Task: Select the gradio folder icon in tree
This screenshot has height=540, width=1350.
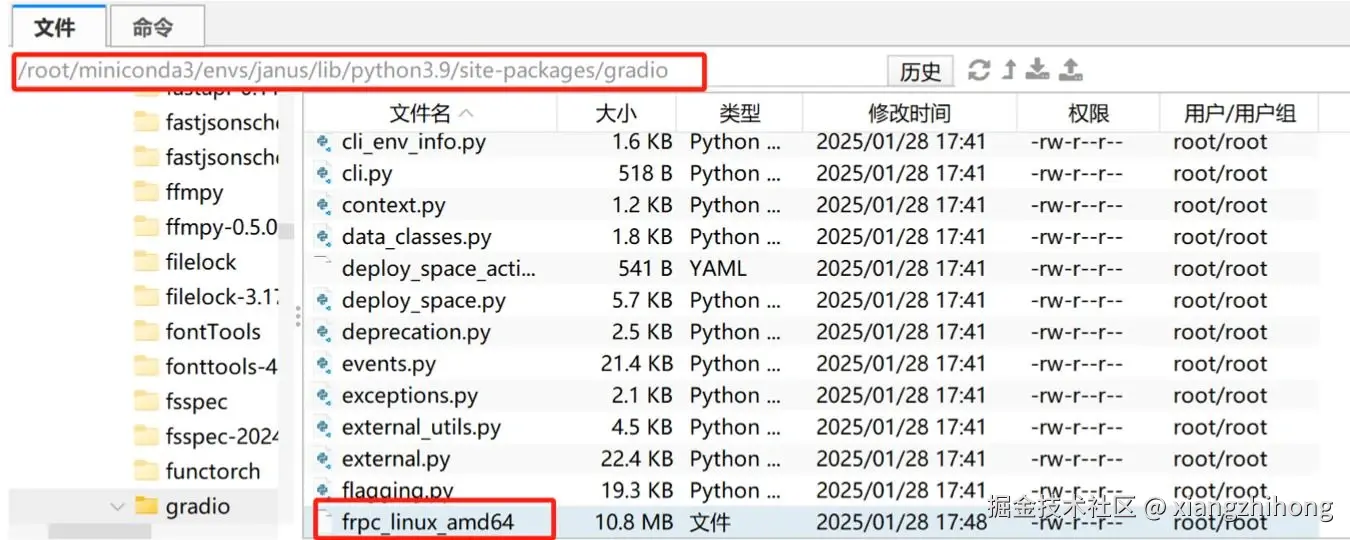Action: coord(147,506)
